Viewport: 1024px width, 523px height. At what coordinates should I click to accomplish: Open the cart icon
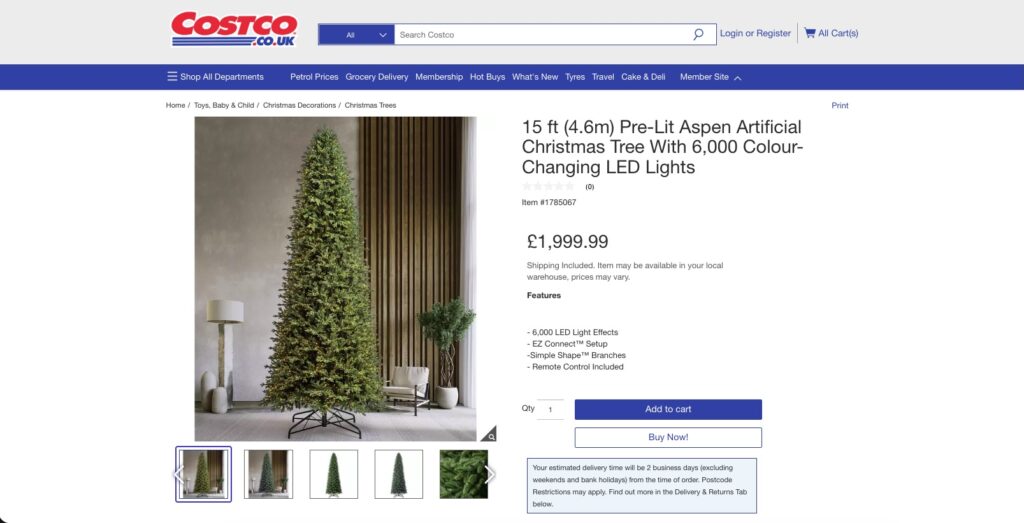810,33
